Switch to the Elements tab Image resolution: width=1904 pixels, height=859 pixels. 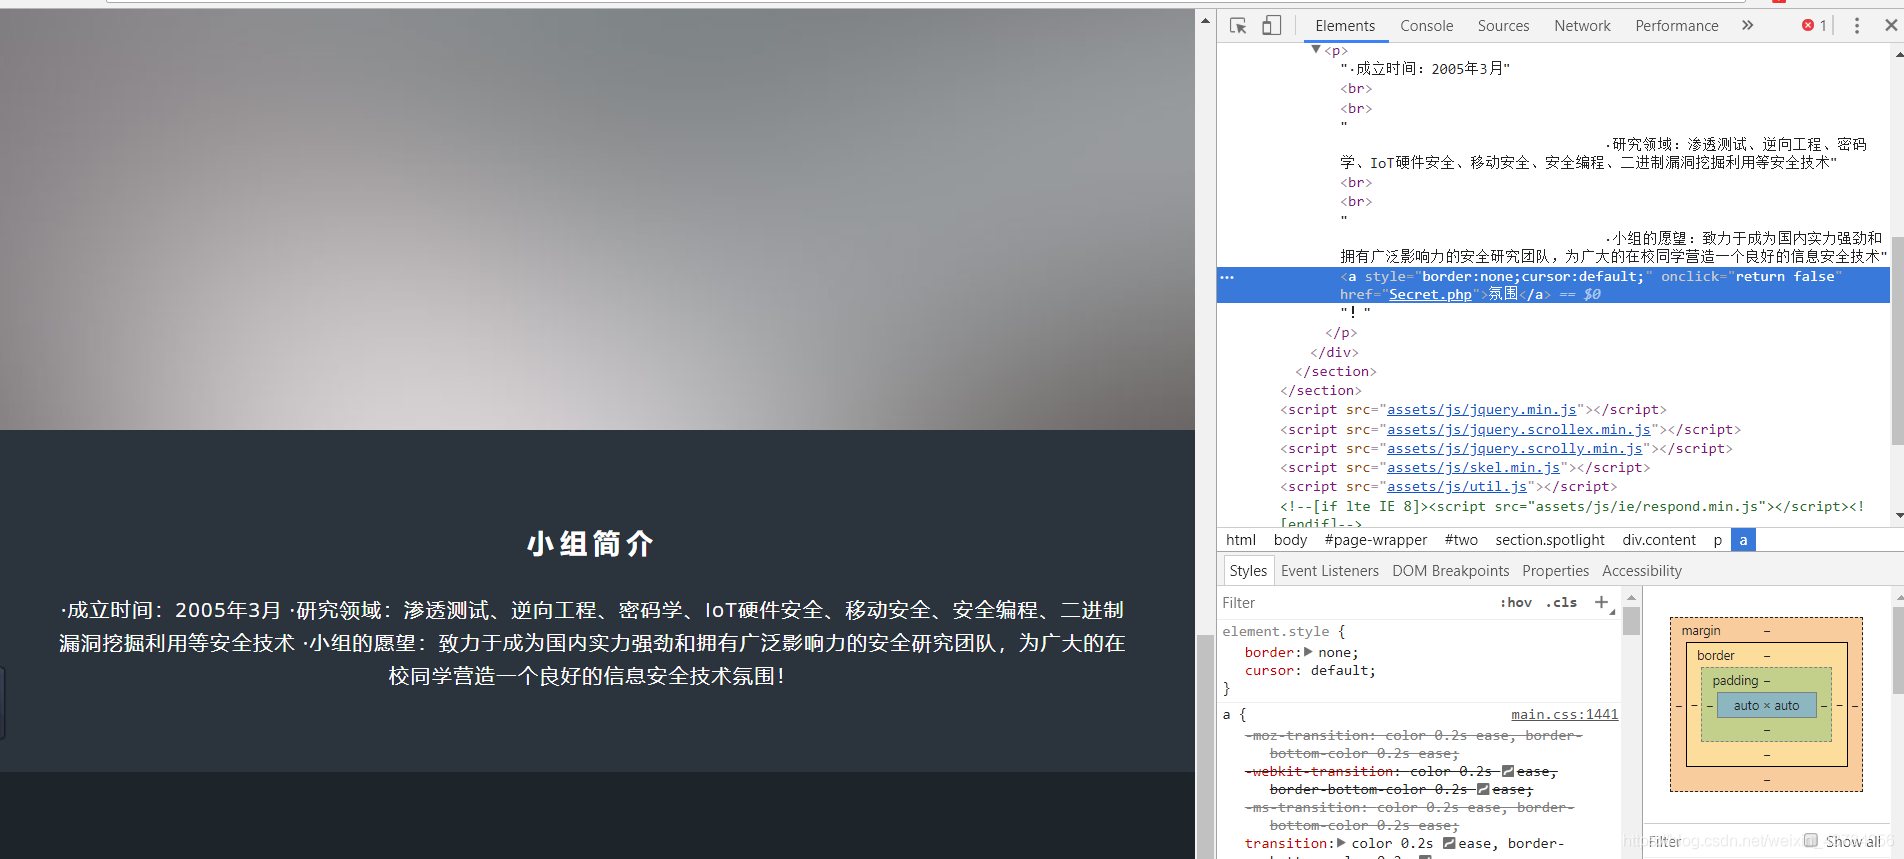pyautogui.click(x=1345, y=26)
